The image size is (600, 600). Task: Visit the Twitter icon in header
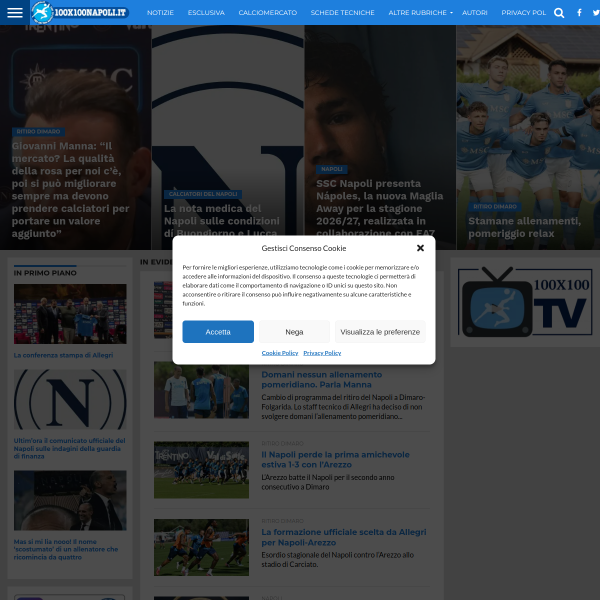pos(596,13)
